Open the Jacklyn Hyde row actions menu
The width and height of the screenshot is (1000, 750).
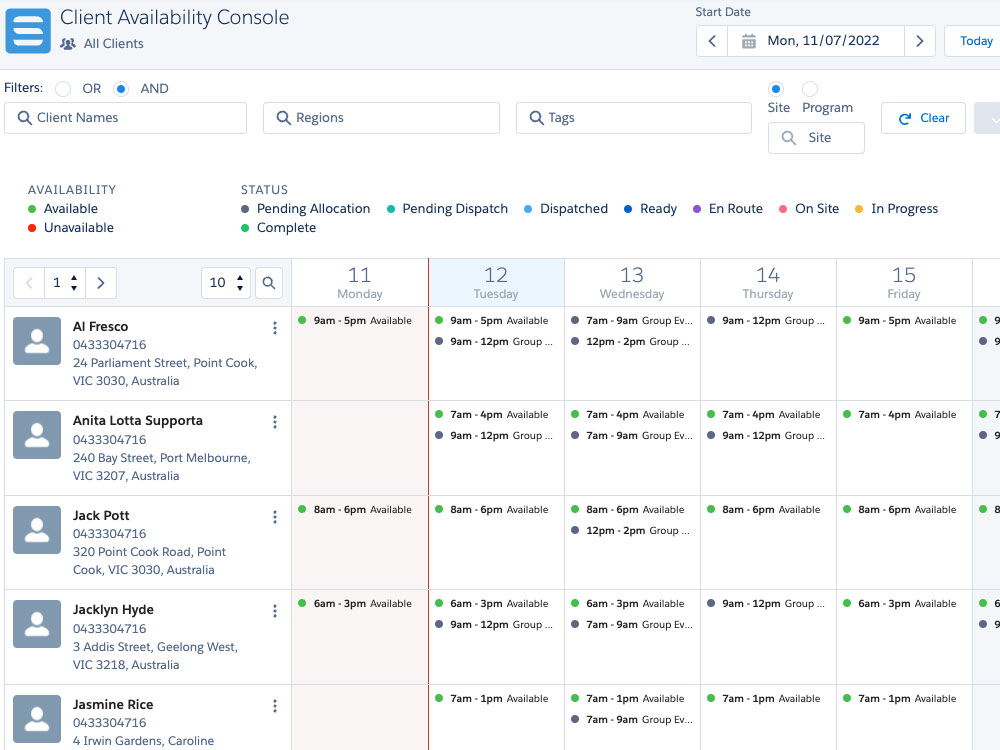(x=275, y=611)
